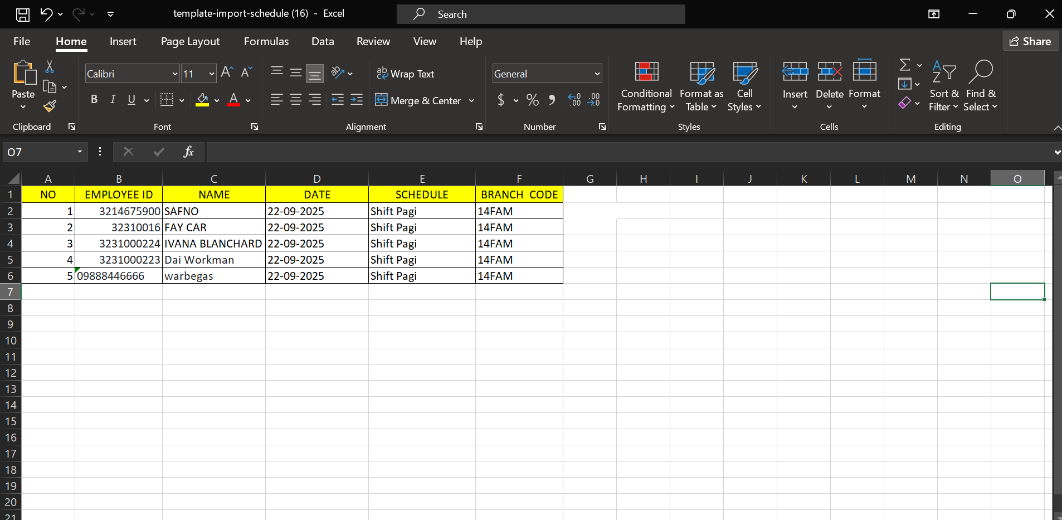Select column D header
Viewport: 1062px width, 520px height.
point(317,179)
